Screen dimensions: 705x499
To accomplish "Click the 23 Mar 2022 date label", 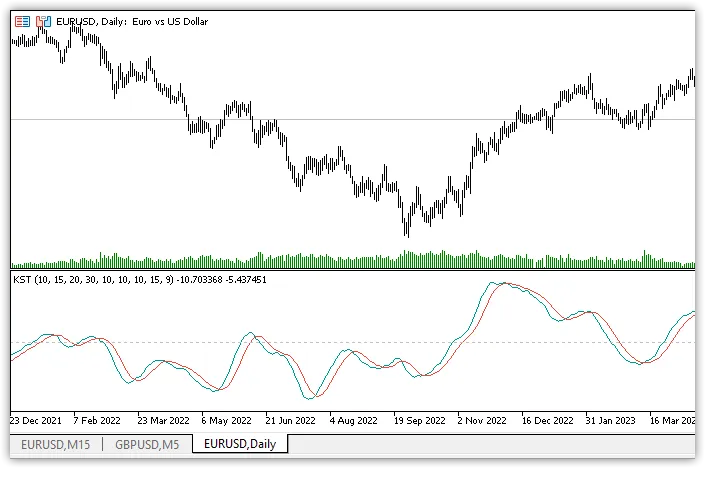I will [166, 421].
